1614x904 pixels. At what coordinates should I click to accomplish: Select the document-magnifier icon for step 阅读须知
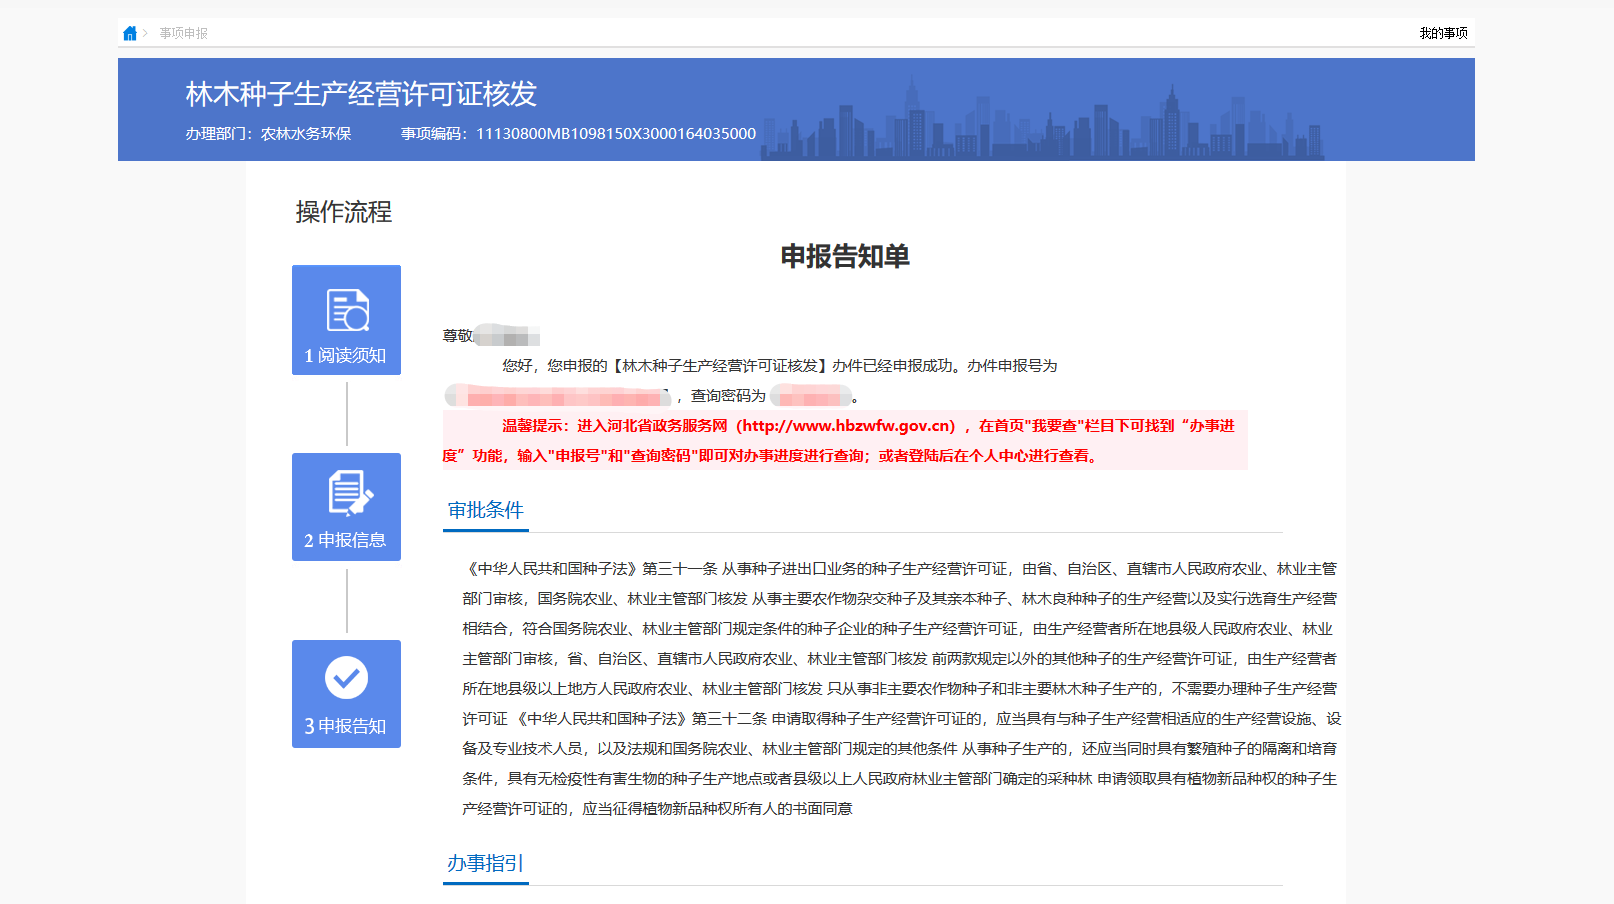[x=346, y=308]
